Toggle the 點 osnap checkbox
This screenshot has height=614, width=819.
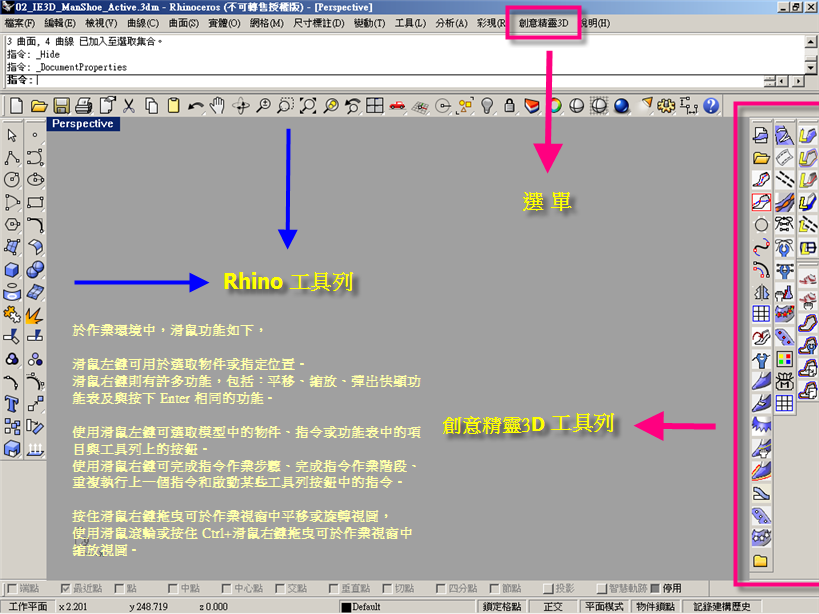[x=119, y=589]
